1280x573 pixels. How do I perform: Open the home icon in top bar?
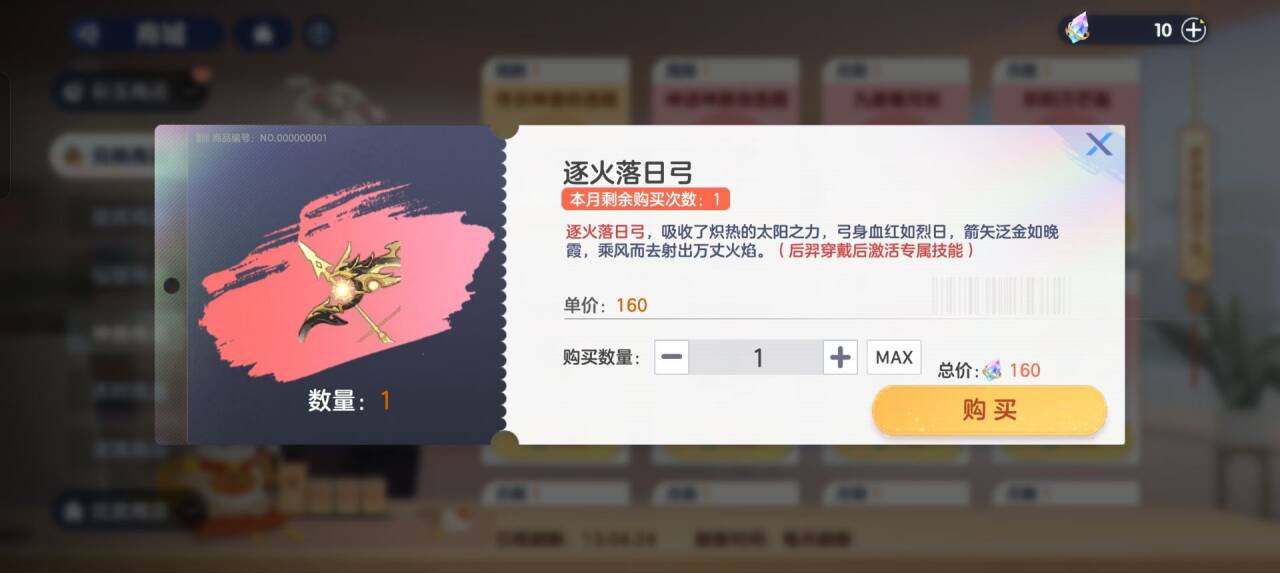pyautogui.click(x=263, y=34)
